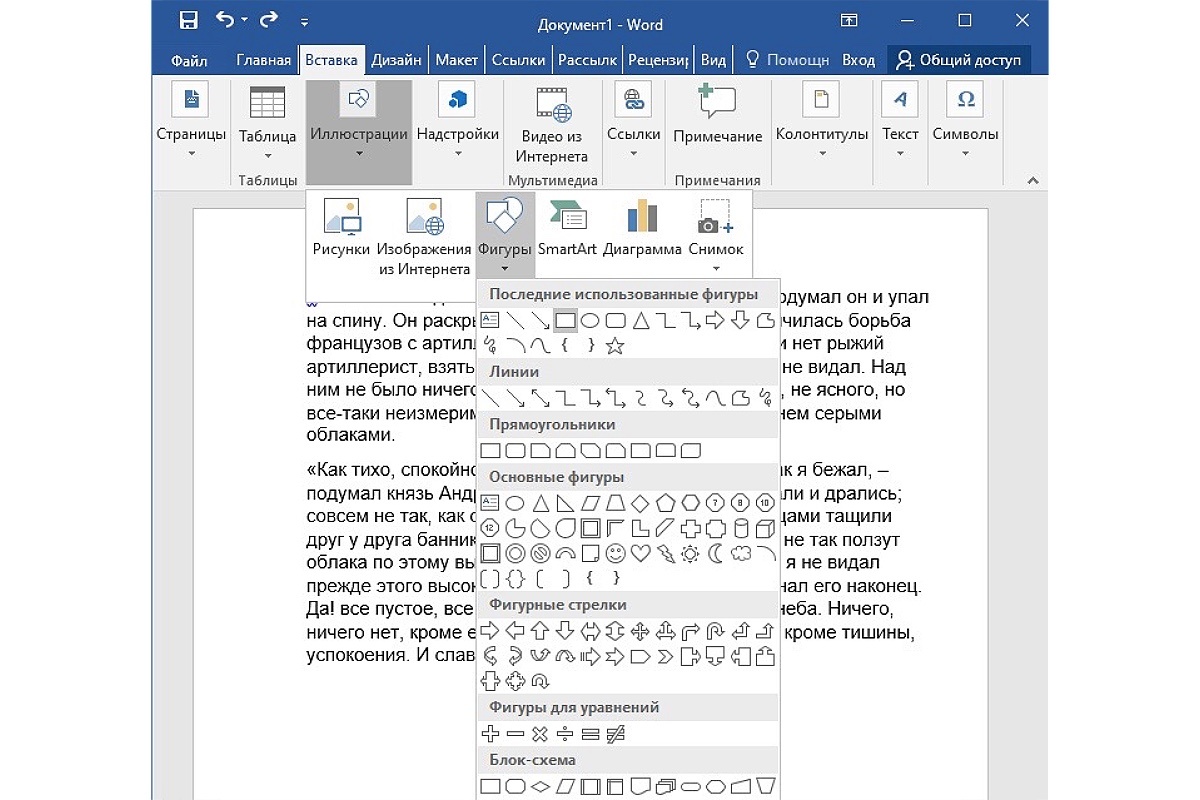Select the not-equal equation shape
1200x800 pixels.
coord(615,734)
